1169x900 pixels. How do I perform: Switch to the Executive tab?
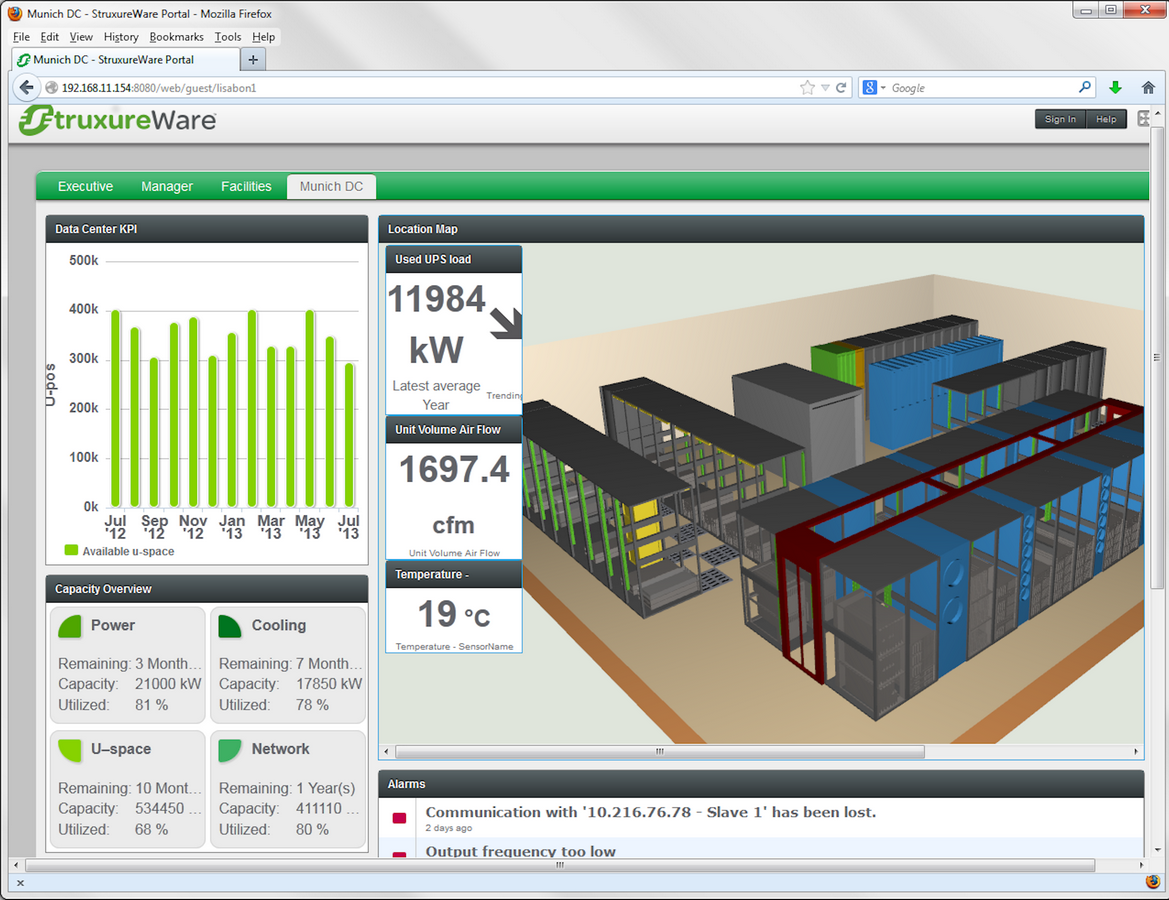pos(85,187)
